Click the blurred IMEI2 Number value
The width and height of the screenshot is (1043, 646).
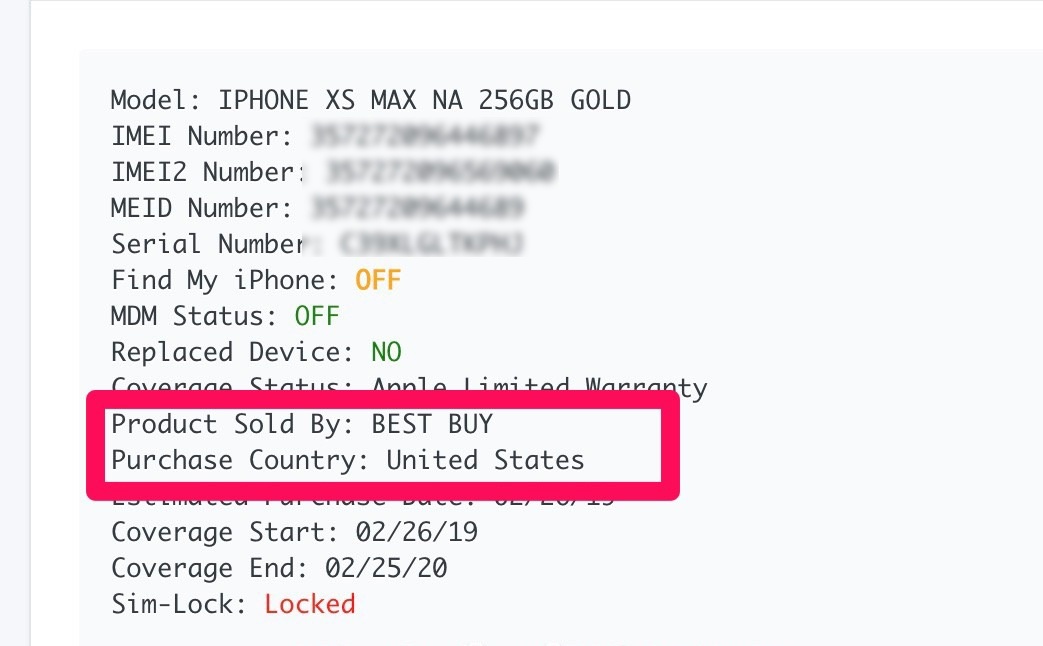[x=441, y=172]
